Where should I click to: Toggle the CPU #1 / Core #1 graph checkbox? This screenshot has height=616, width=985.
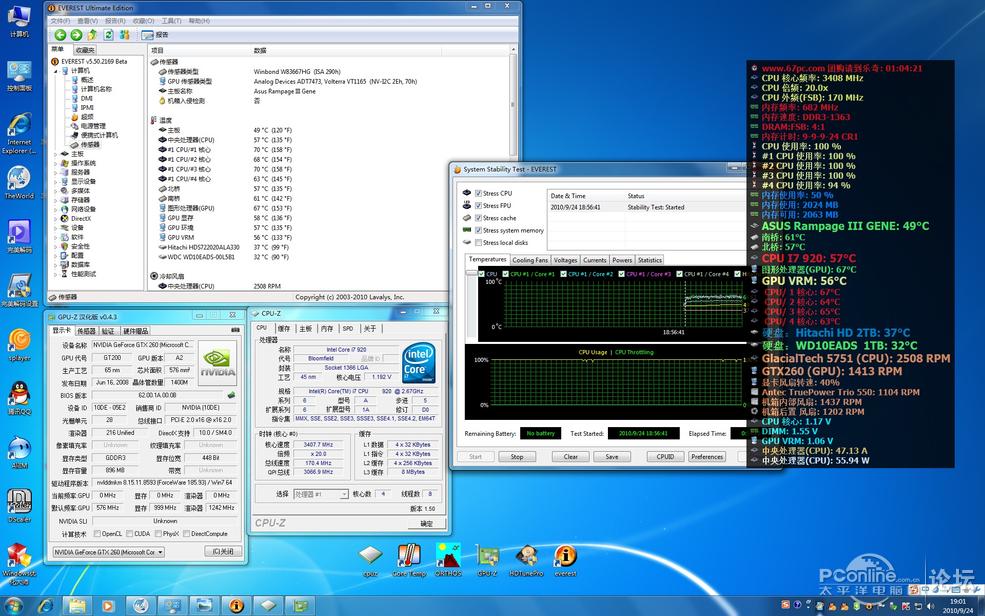[506, 274]
